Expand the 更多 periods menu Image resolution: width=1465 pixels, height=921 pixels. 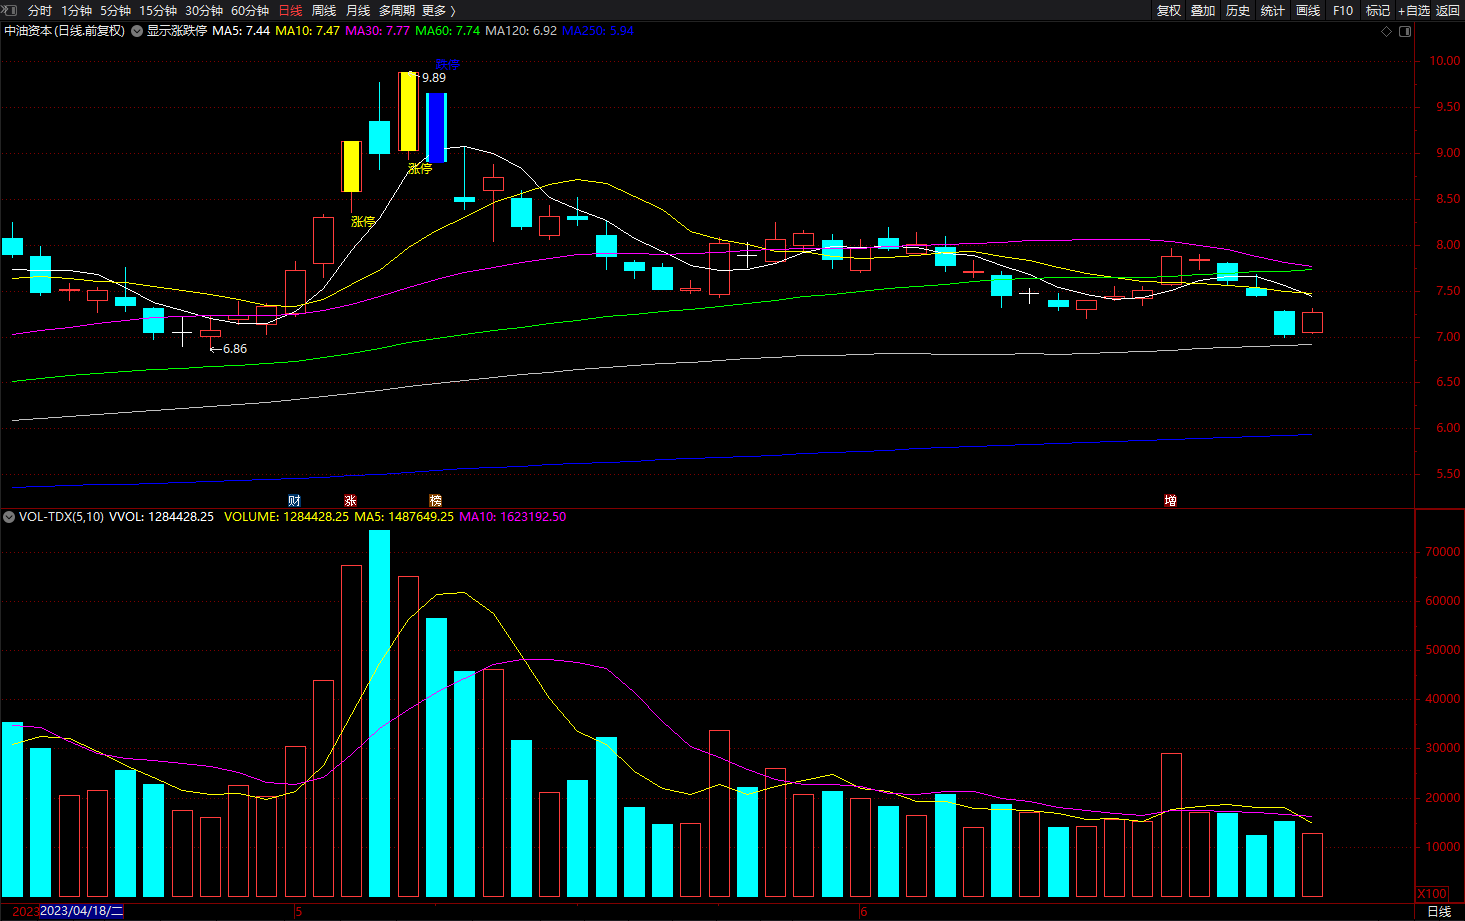point(438,11)
